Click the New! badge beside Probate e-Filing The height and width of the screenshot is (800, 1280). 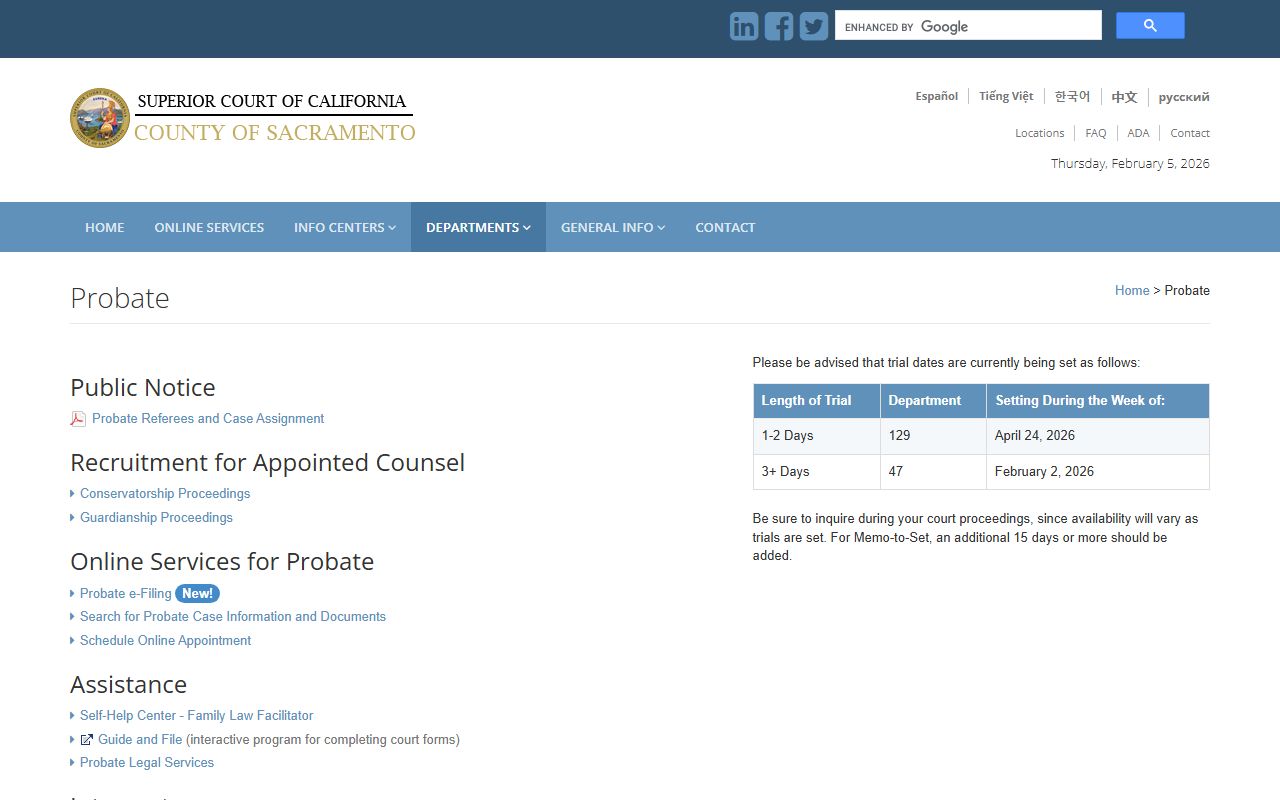coord(197,593)
